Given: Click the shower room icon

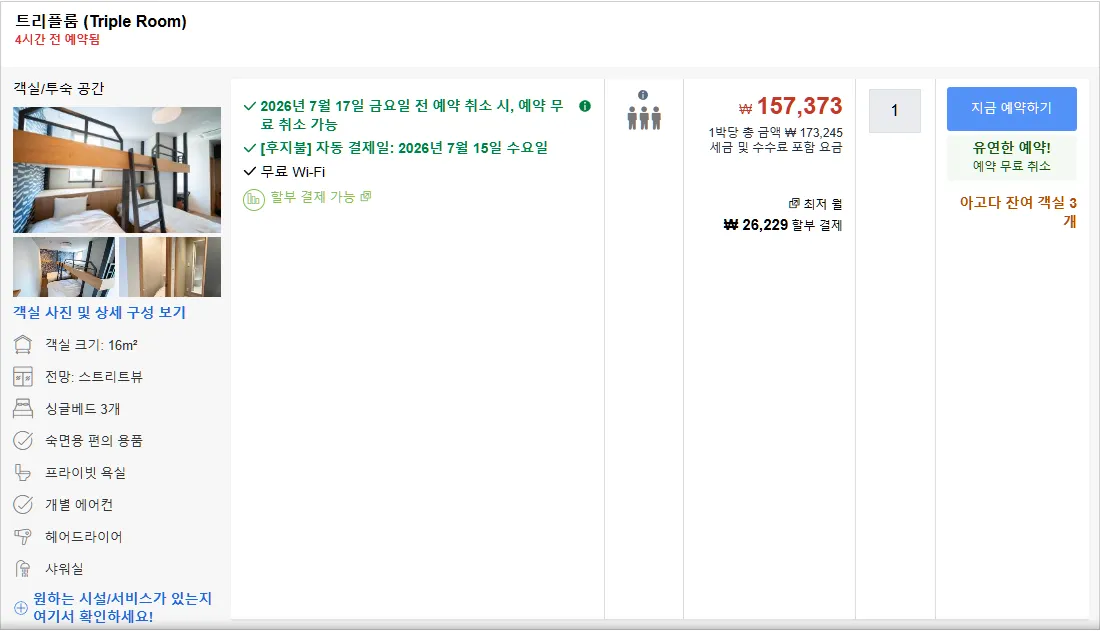Looking at the screenshot, I should [23, 569].
